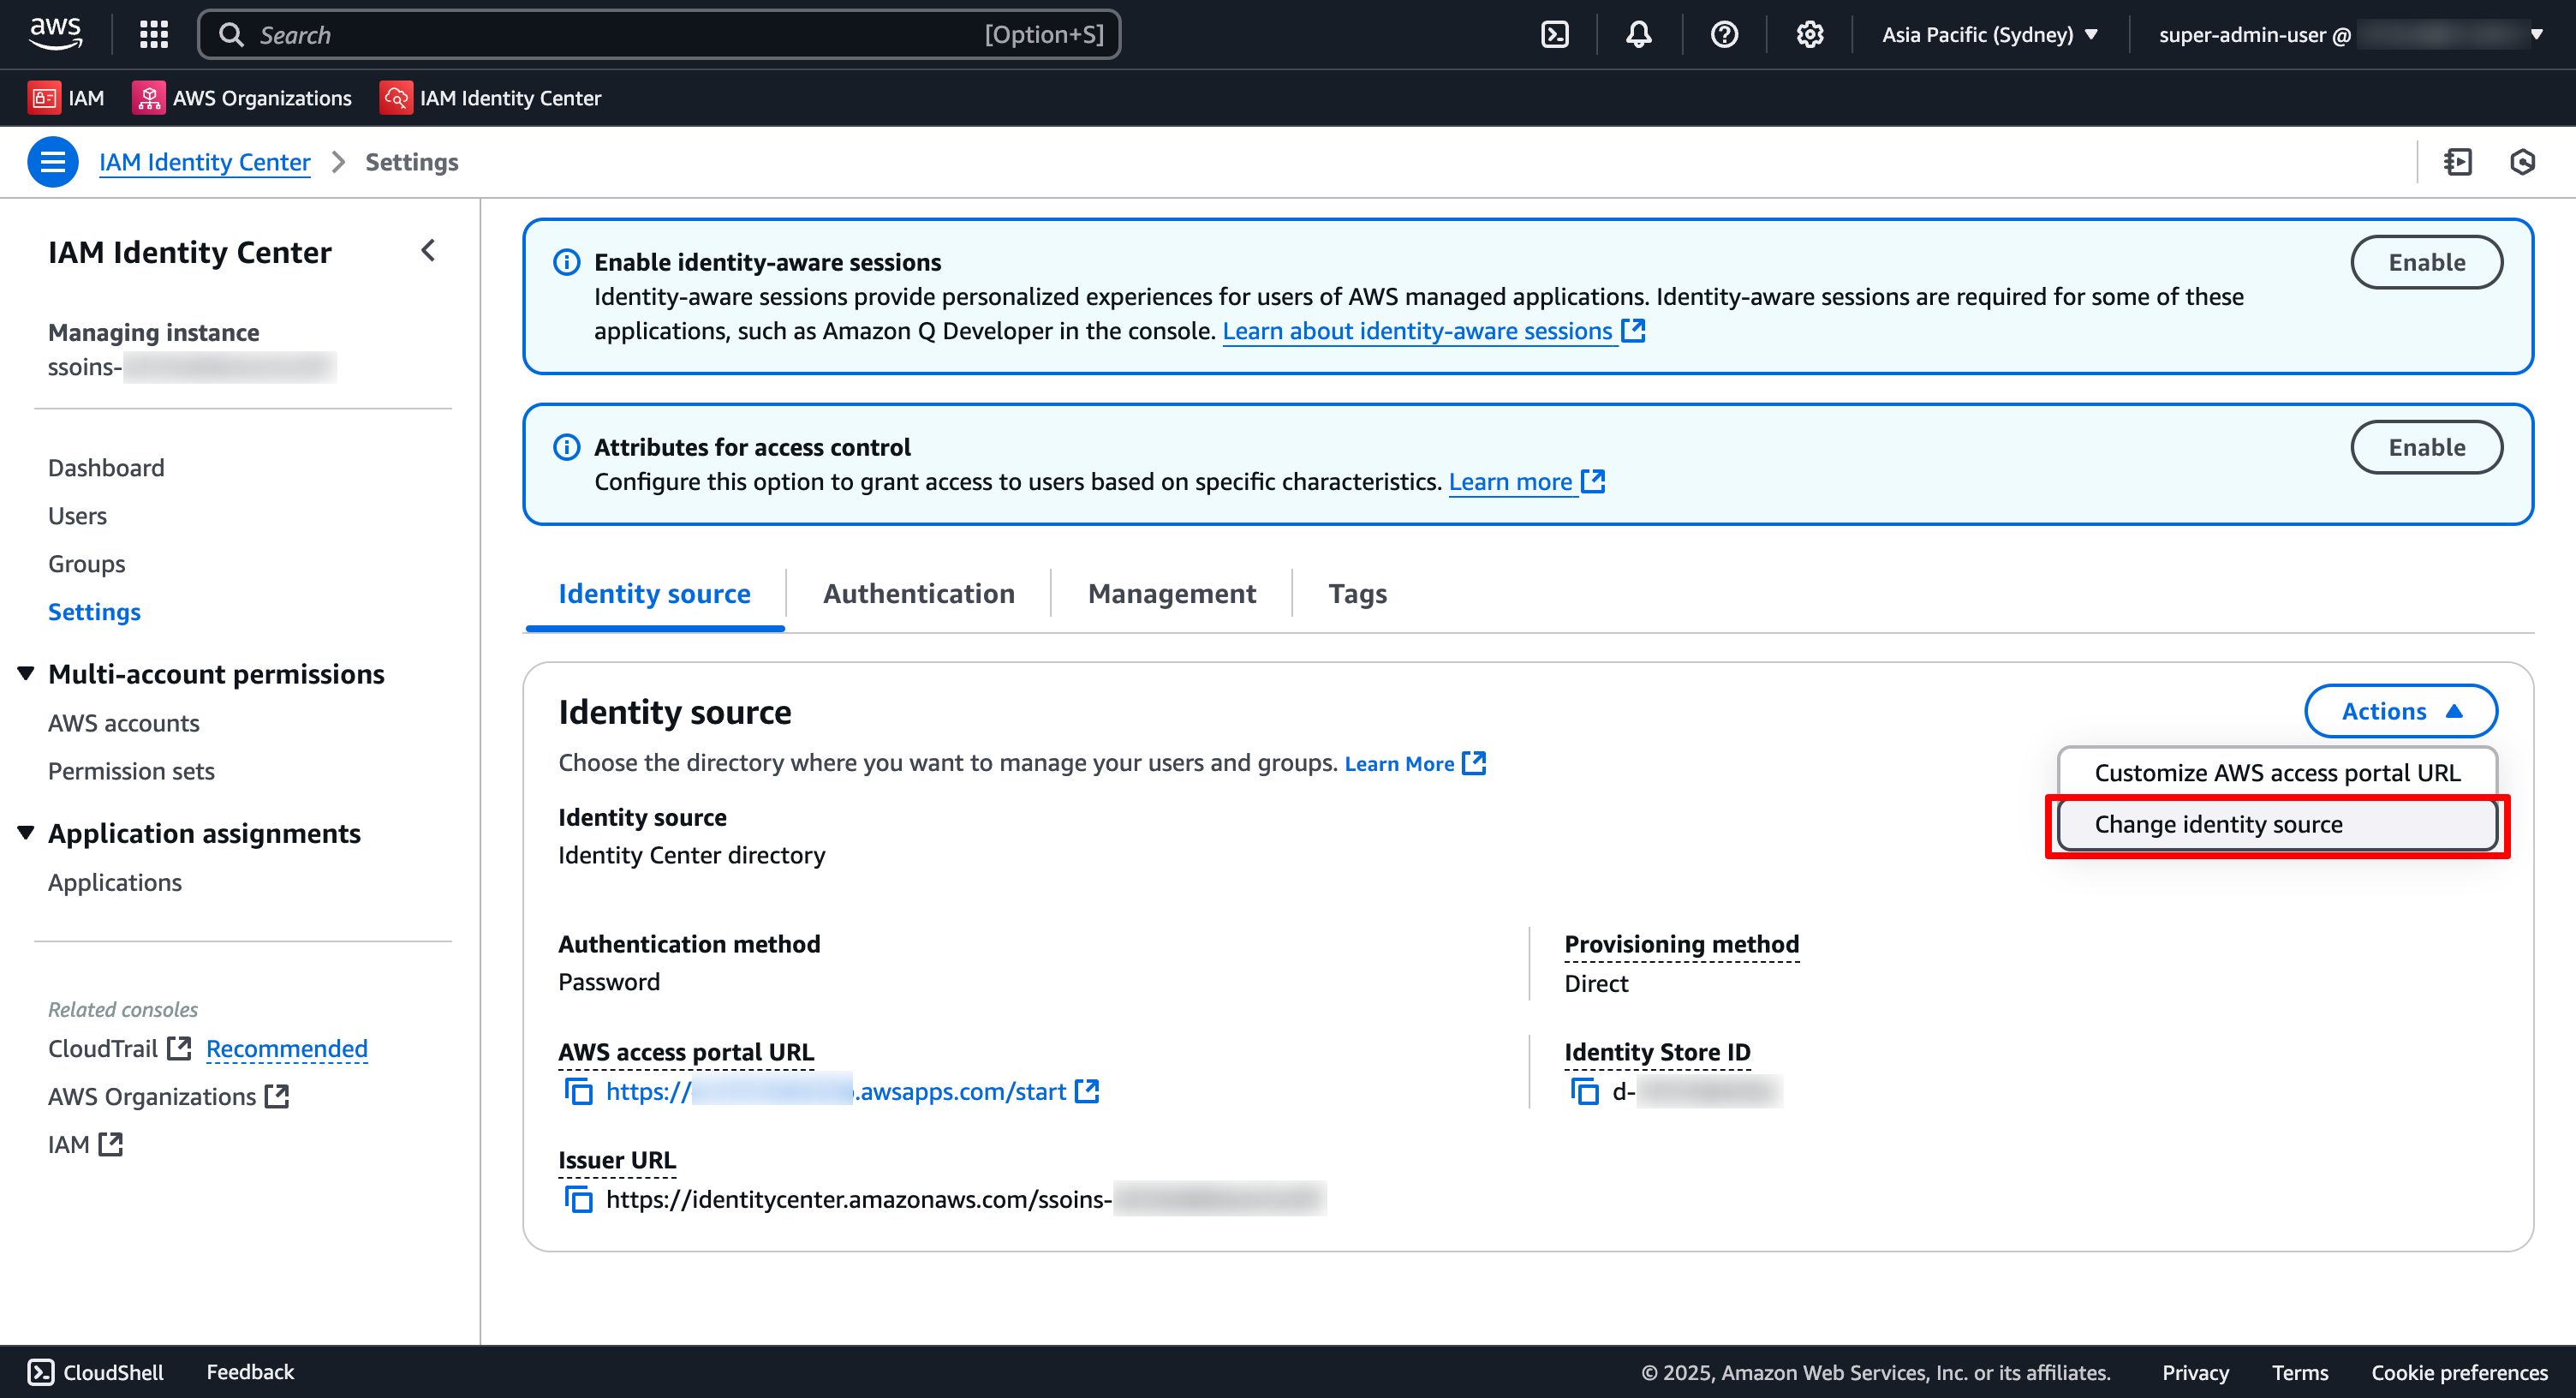Copy the Issuer URL

pyautogui.click(x=578, y=1199)
